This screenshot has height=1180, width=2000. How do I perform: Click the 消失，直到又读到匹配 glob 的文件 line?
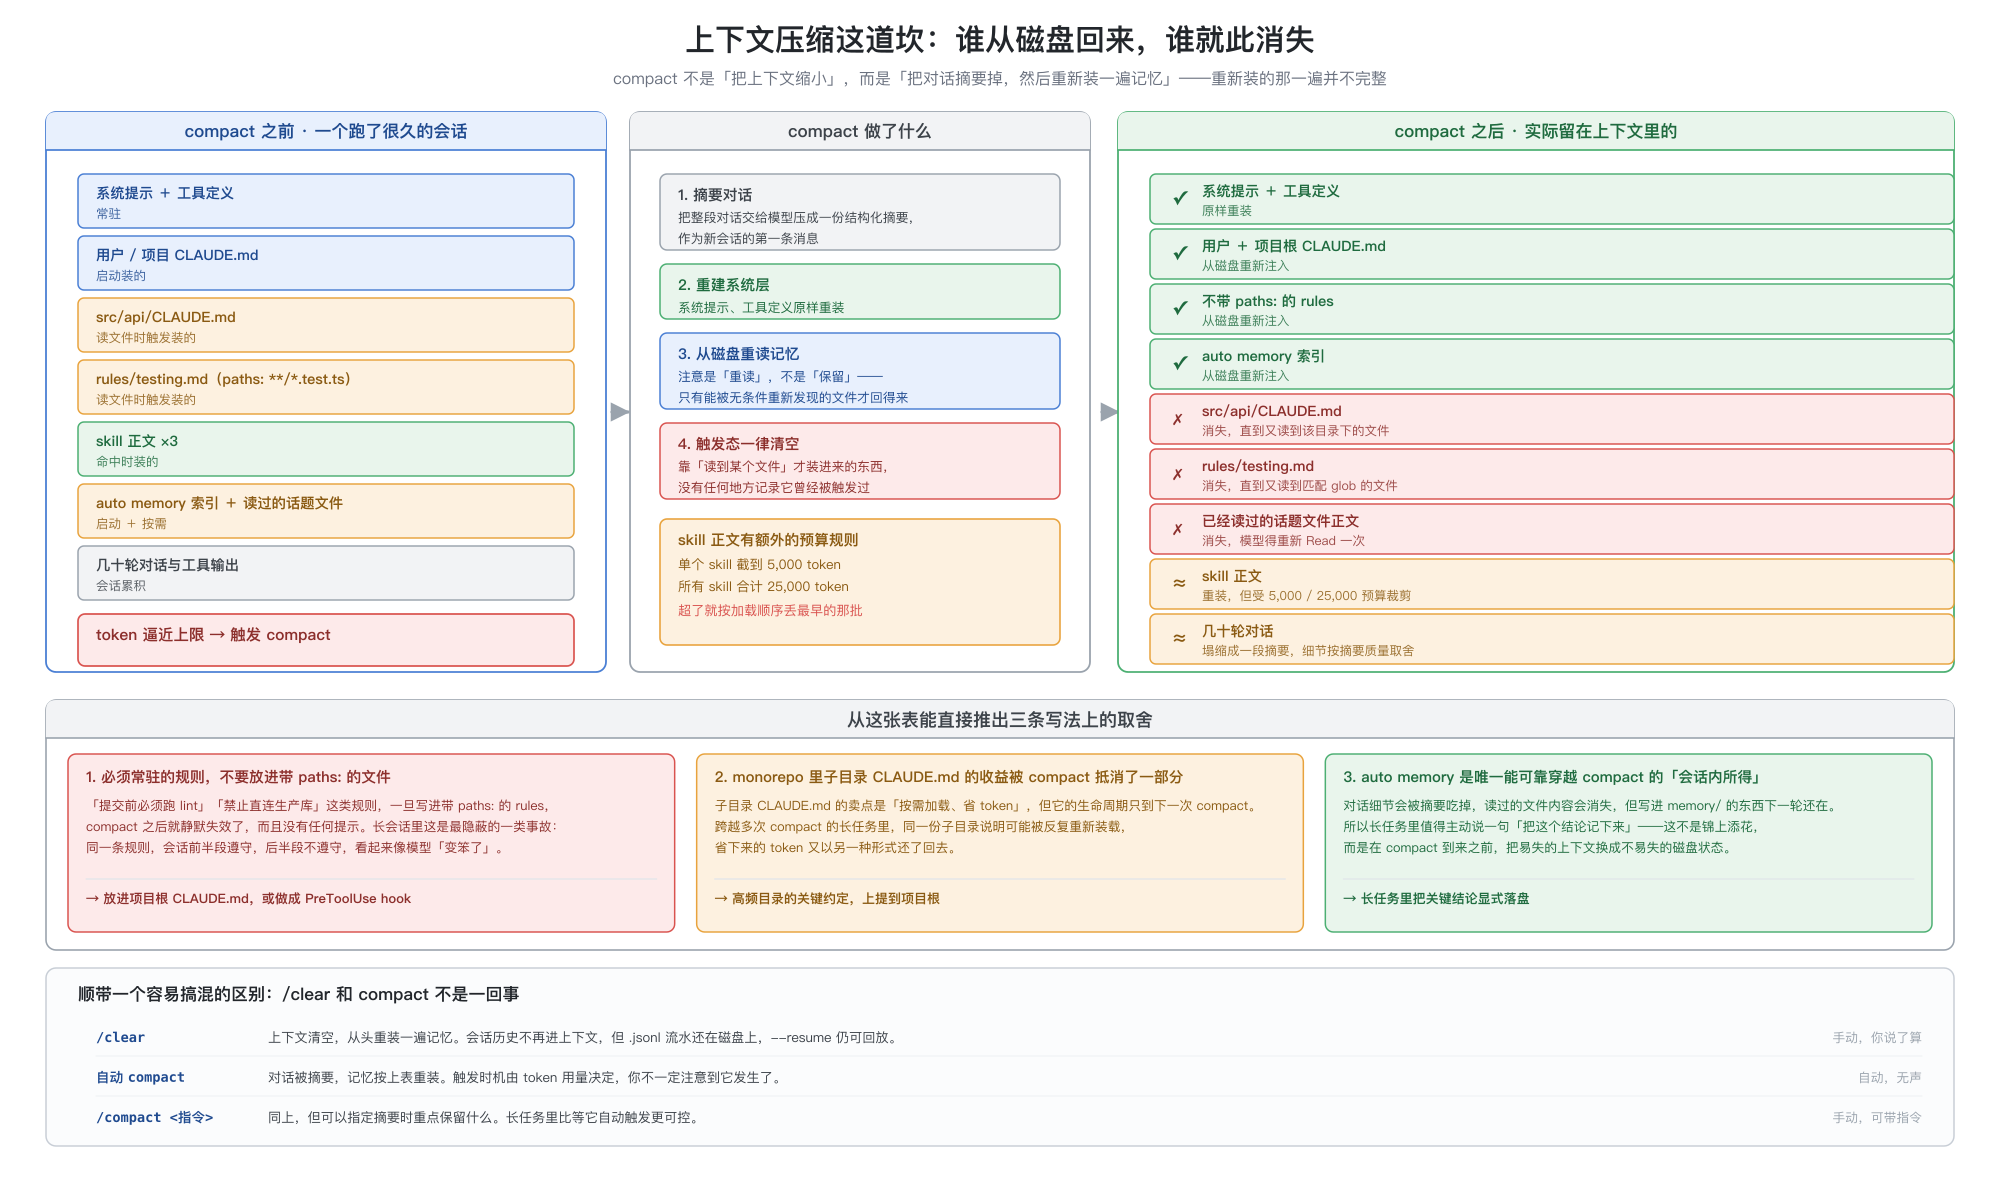(x=1299, y=485)
